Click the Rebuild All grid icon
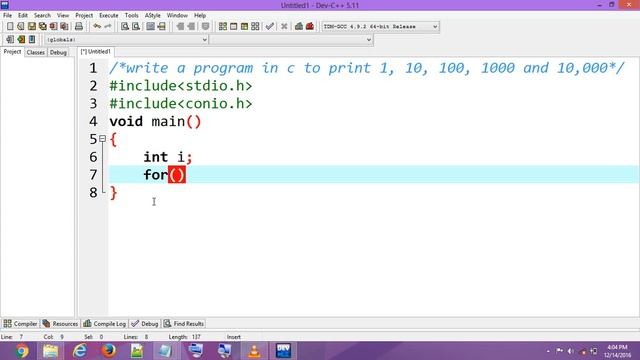 click(255, 27)
